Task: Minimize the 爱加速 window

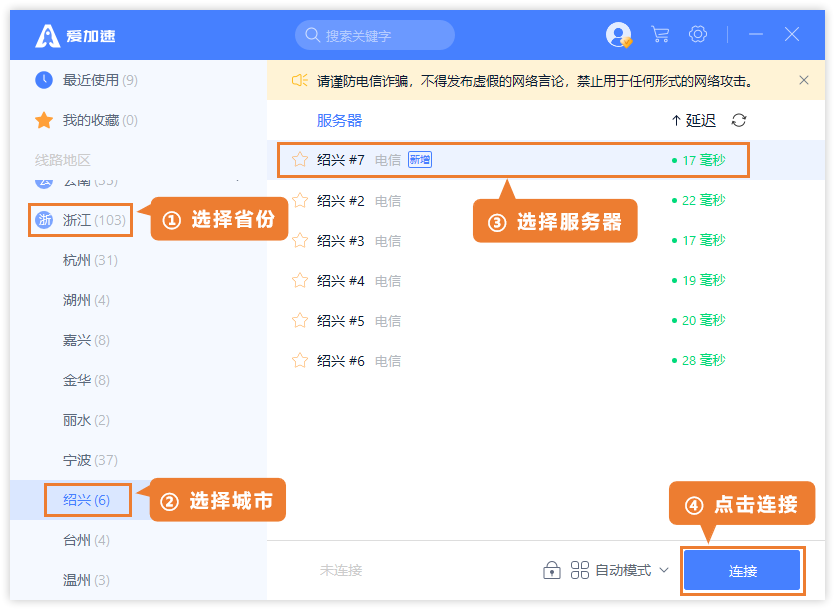Action: pyautogui.click(x=756, y=35)
